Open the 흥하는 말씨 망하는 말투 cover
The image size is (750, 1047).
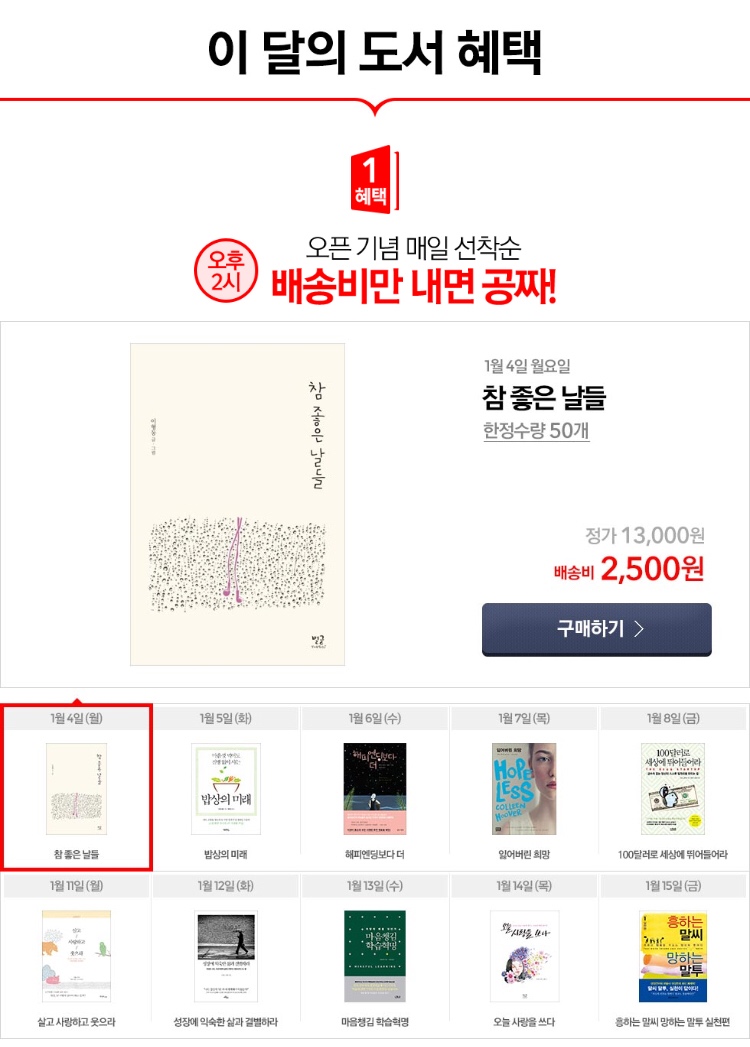pos(673,956)
